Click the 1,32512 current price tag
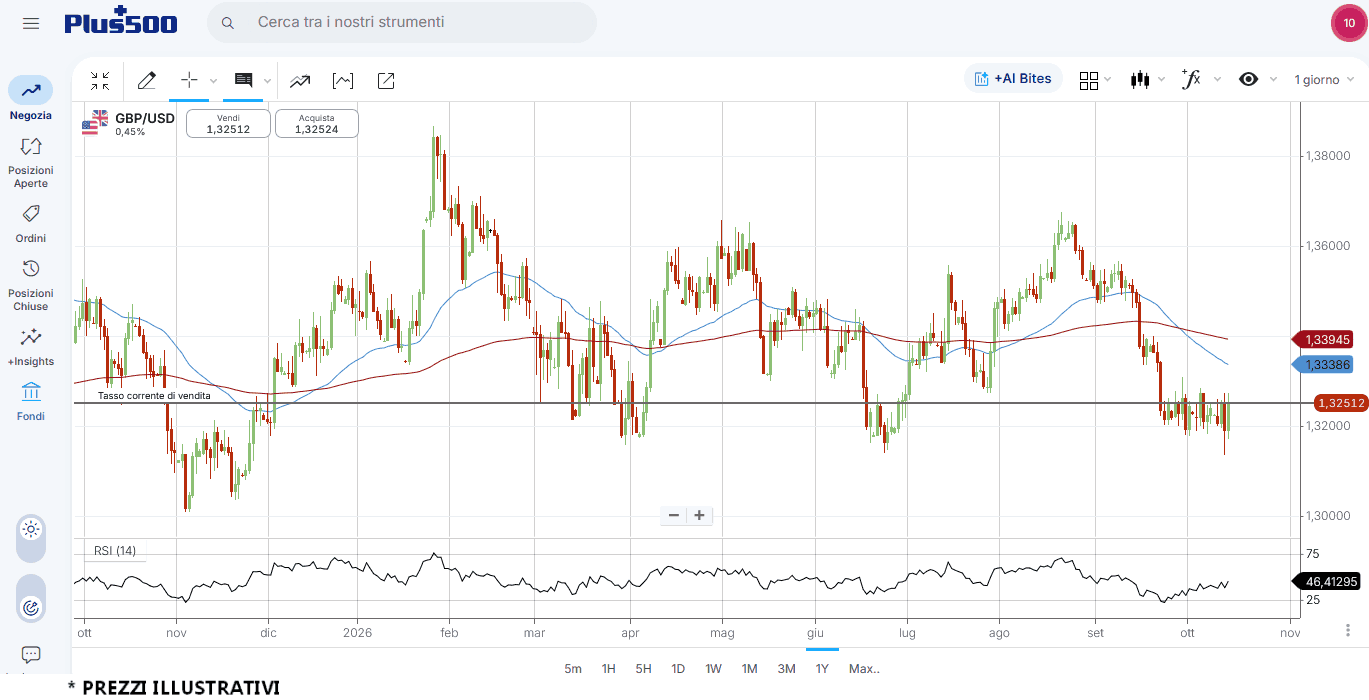This screenshot has width=1369, height=700. [x=1339, y=403]
